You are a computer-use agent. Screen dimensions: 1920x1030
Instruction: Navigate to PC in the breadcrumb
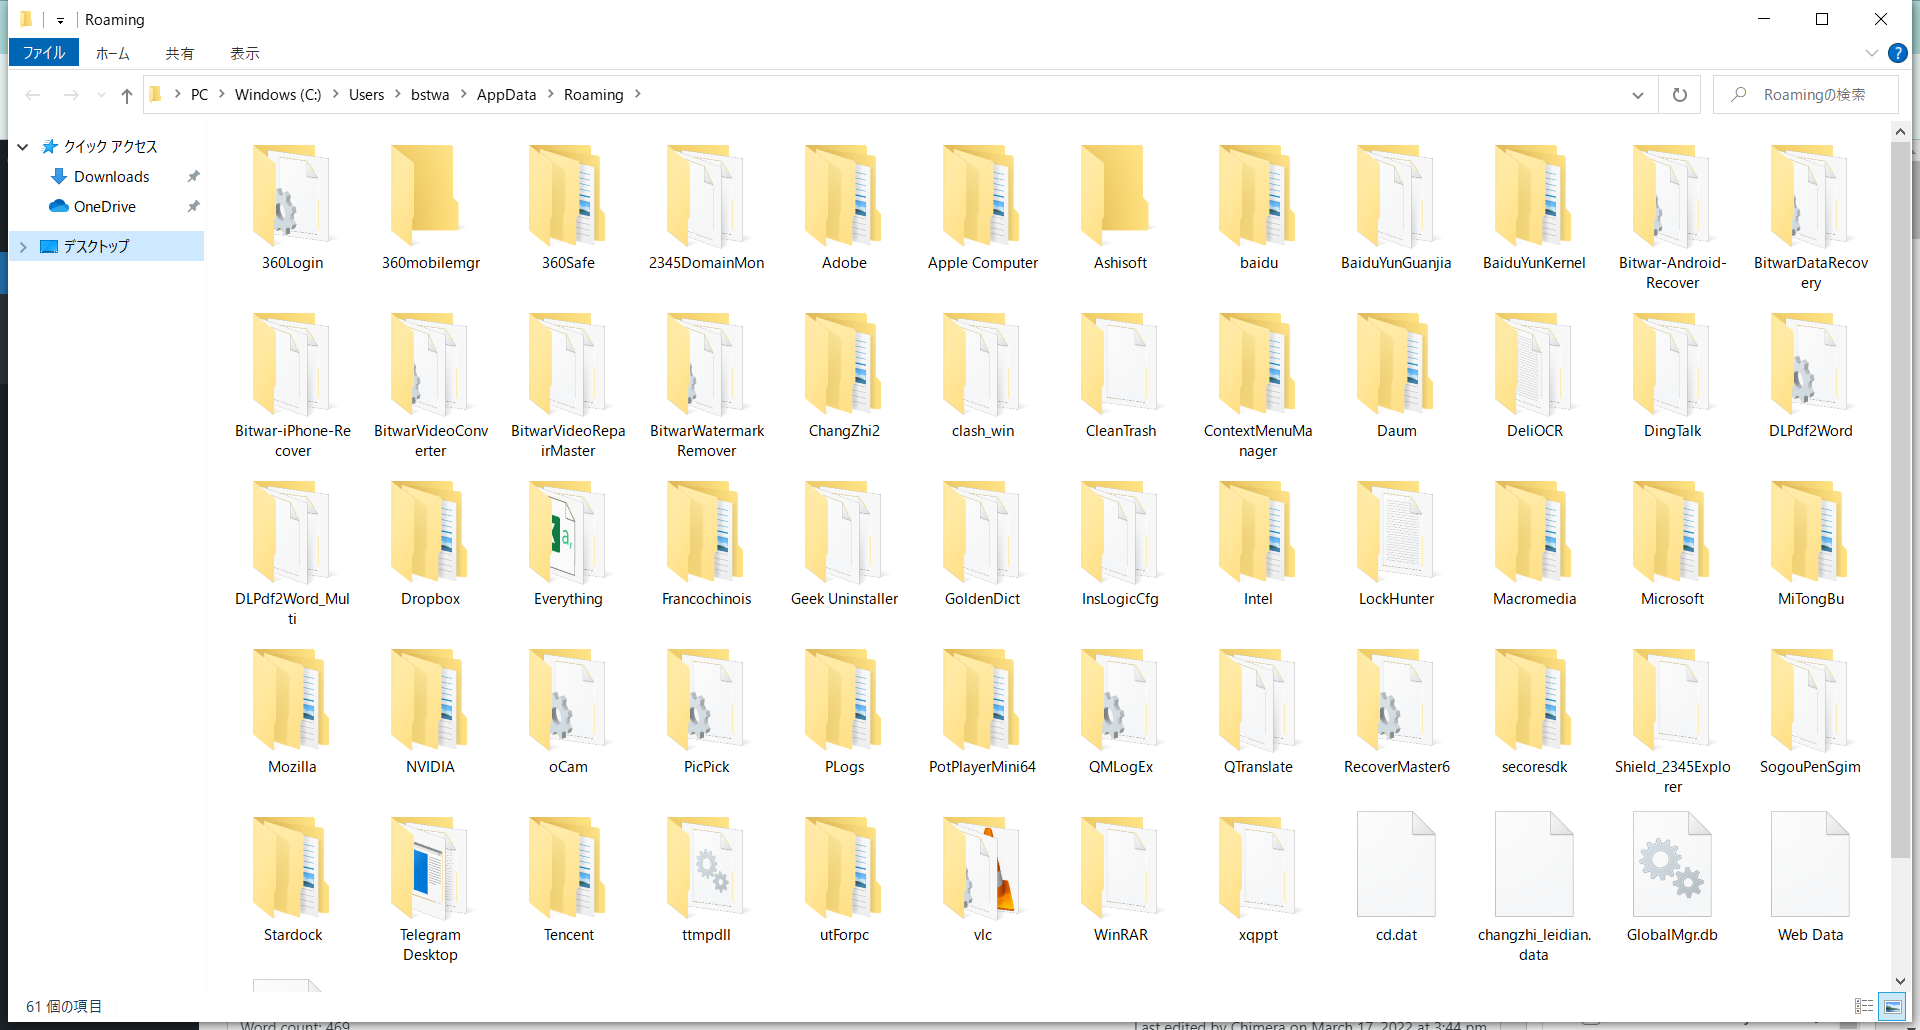200,94
